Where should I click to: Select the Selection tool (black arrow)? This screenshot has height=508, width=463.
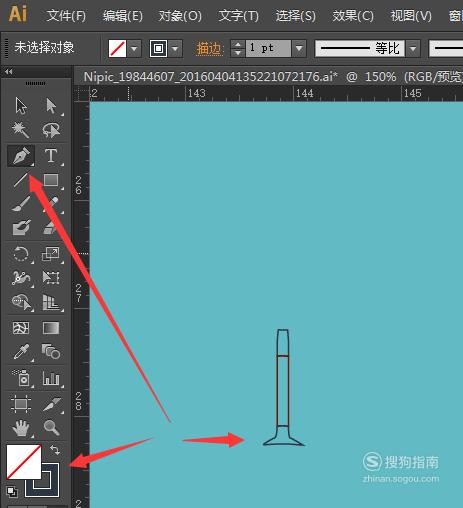pyautogui.click(x=21, y=106)
